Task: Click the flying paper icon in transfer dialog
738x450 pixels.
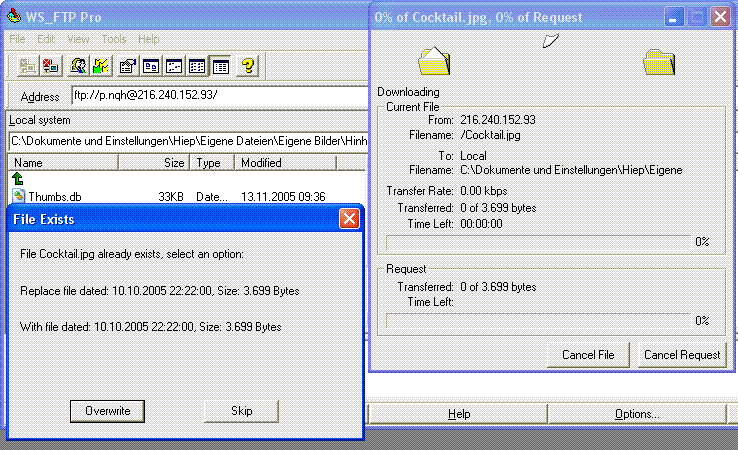Action: tap(550, 40)
